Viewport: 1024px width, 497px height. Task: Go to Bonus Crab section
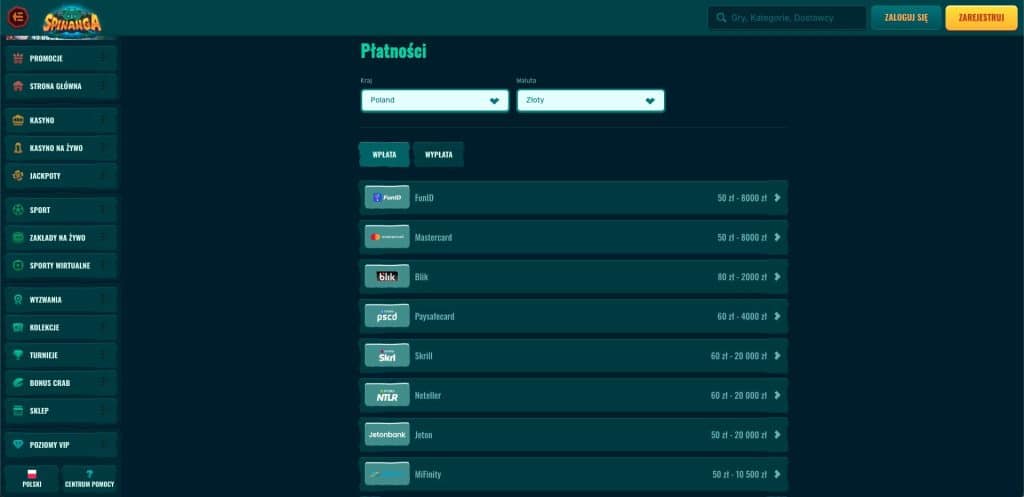pyautogui.click(x=61, y=383)
